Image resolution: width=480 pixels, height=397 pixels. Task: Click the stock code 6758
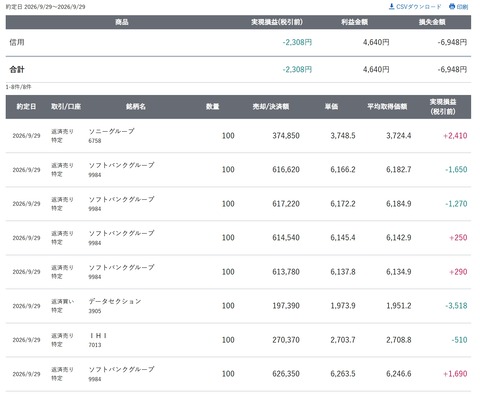95,141
